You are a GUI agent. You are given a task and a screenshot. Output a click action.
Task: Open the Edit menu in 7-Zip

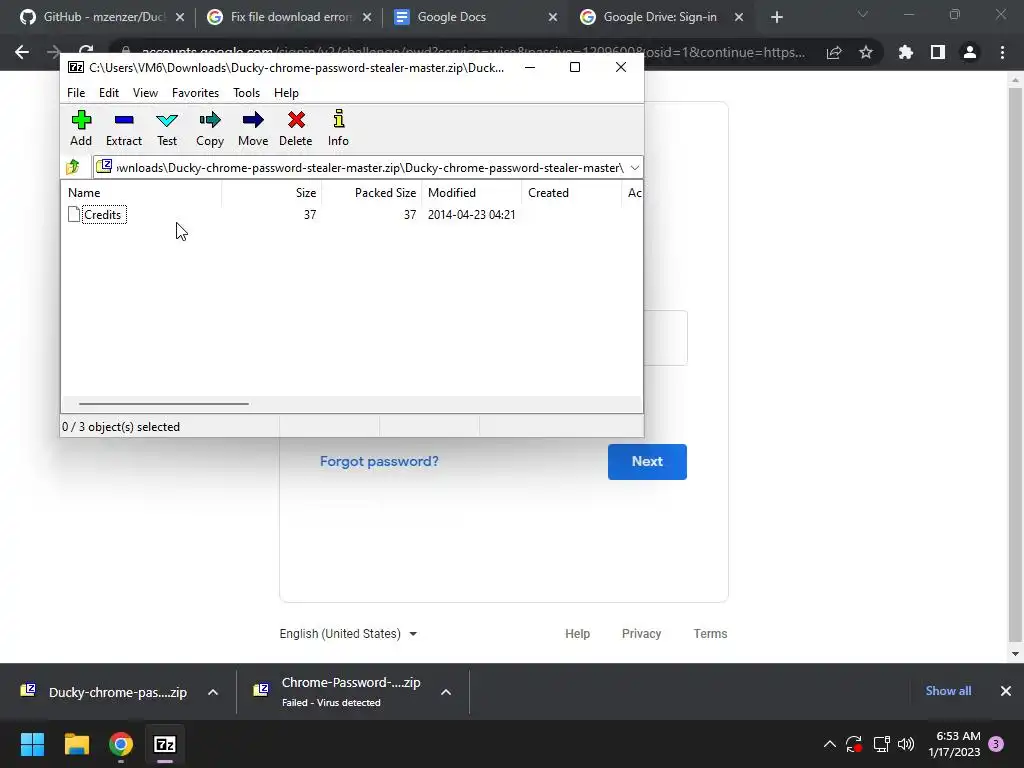coord(108,93)
